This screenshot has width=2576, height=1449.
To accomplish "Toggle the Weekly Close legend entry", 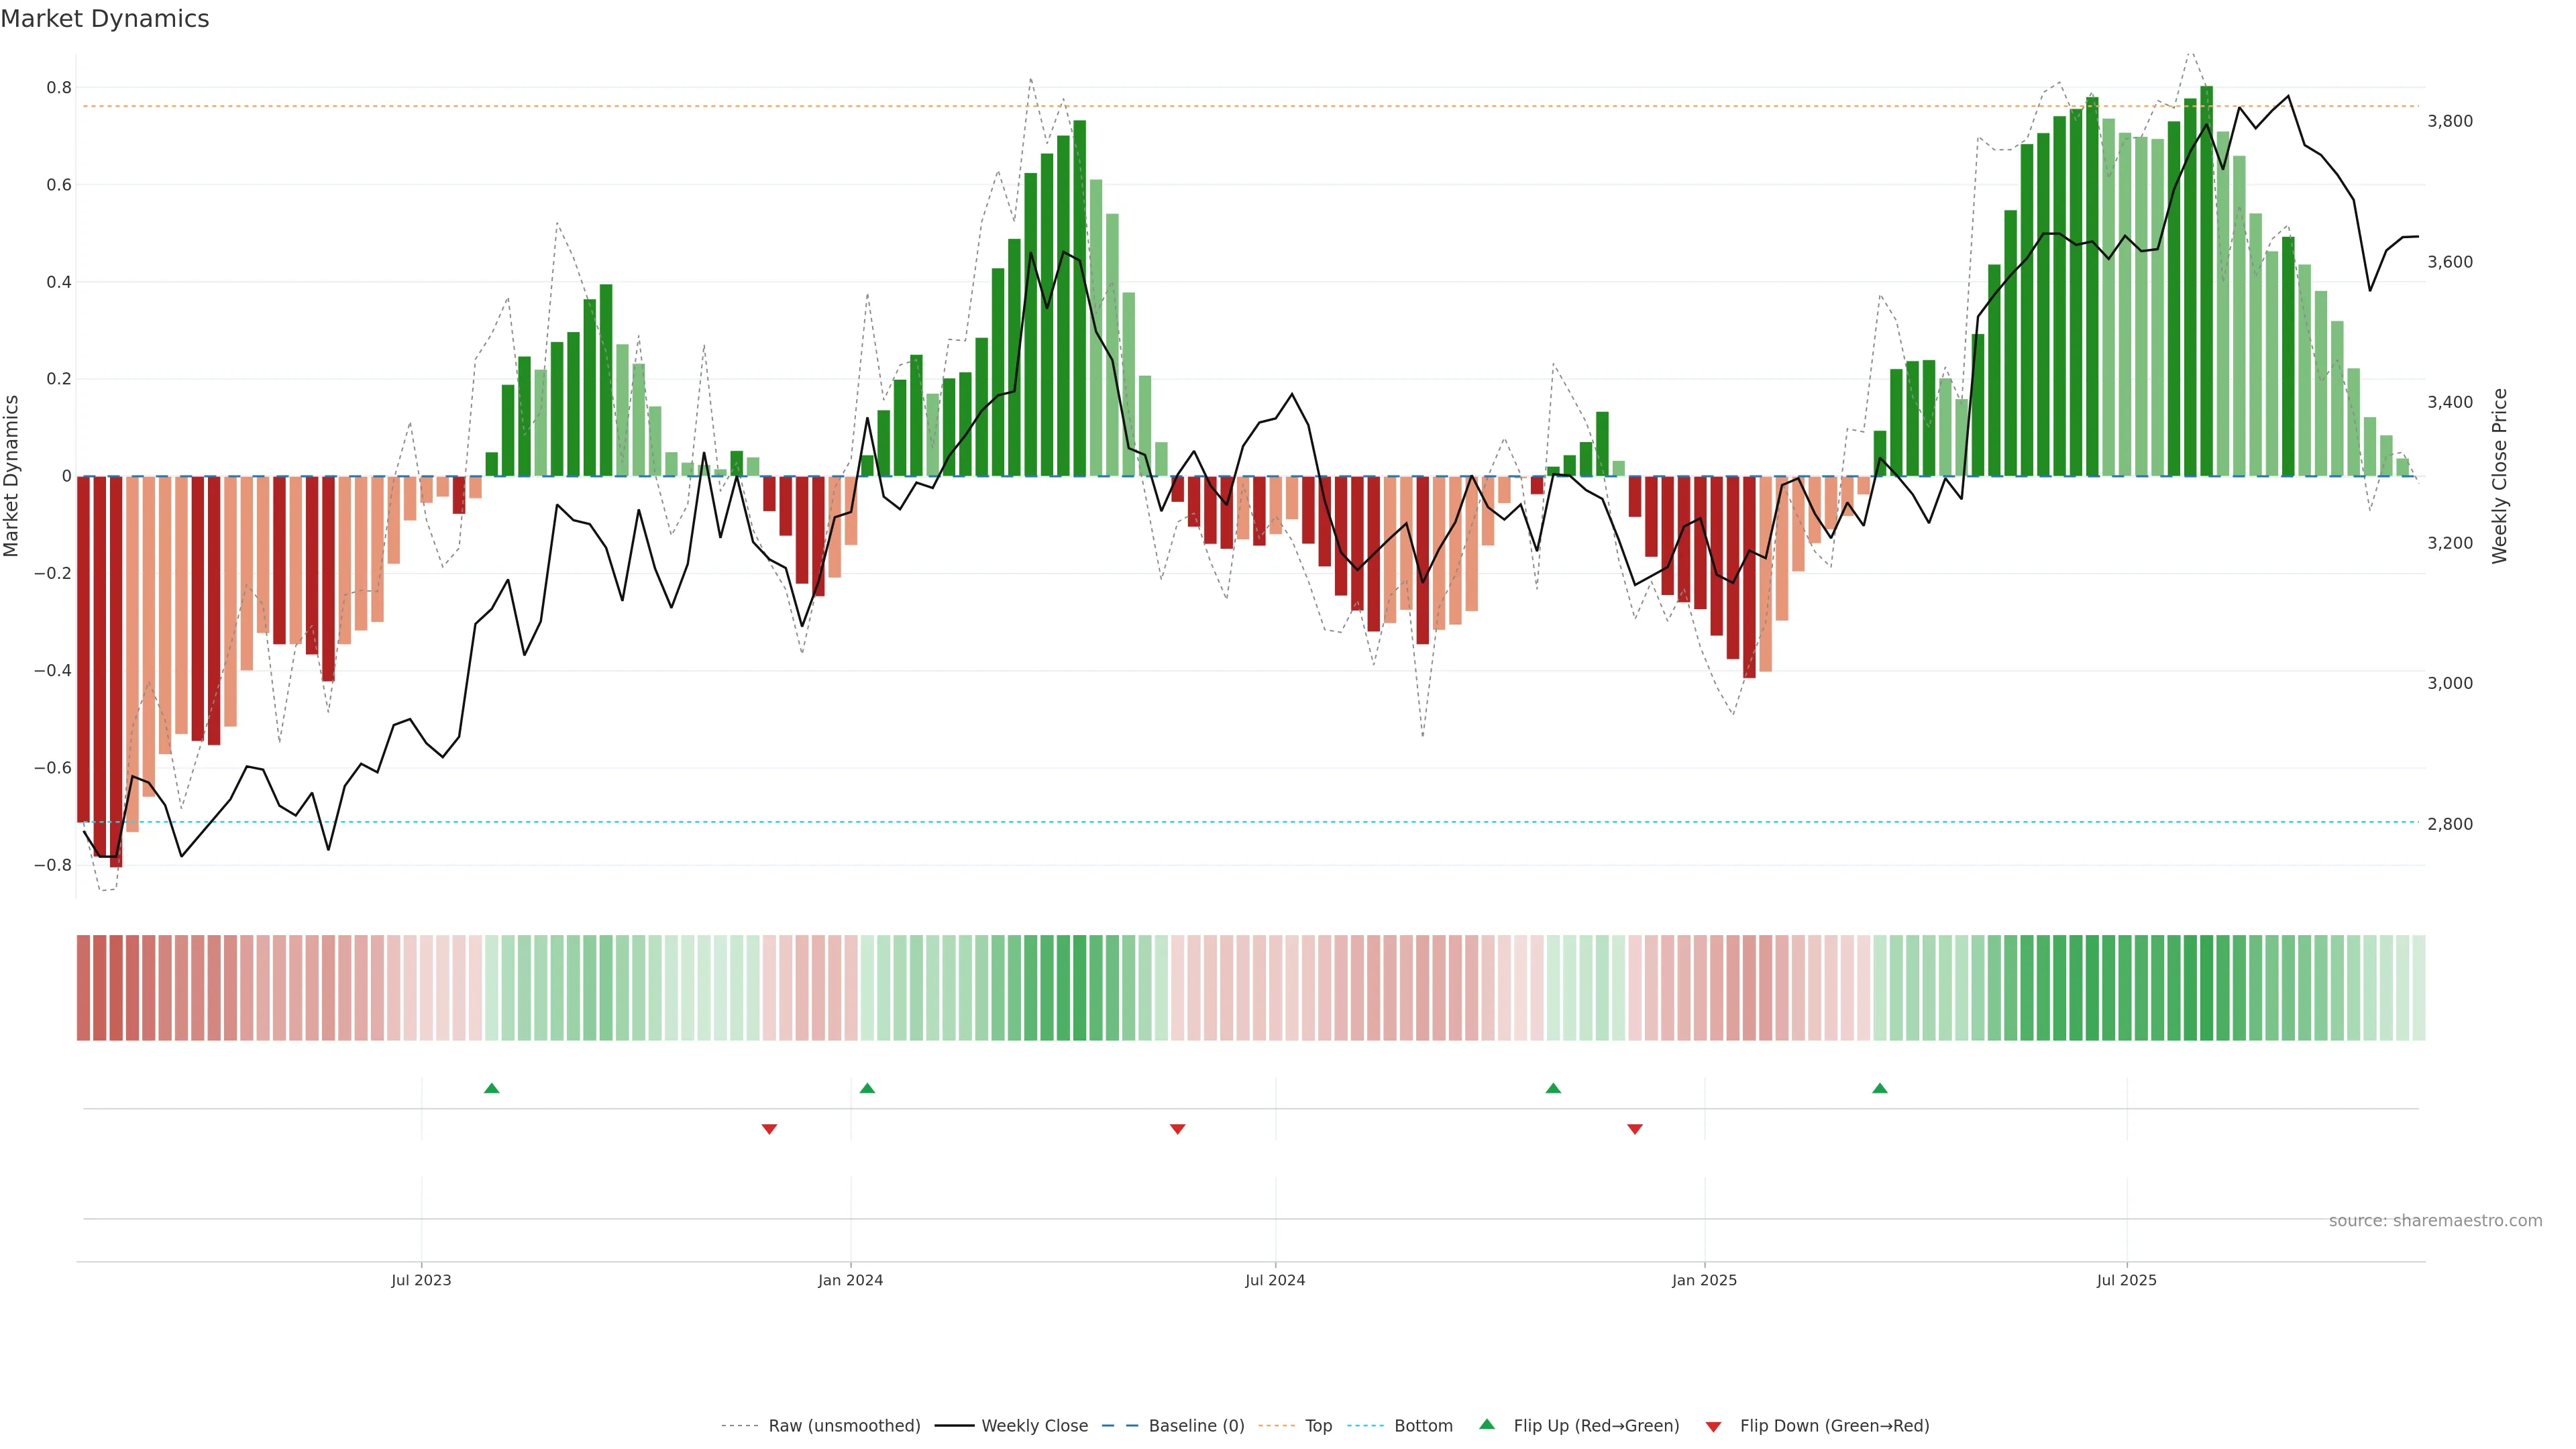I will [x=1034, y=1426].
